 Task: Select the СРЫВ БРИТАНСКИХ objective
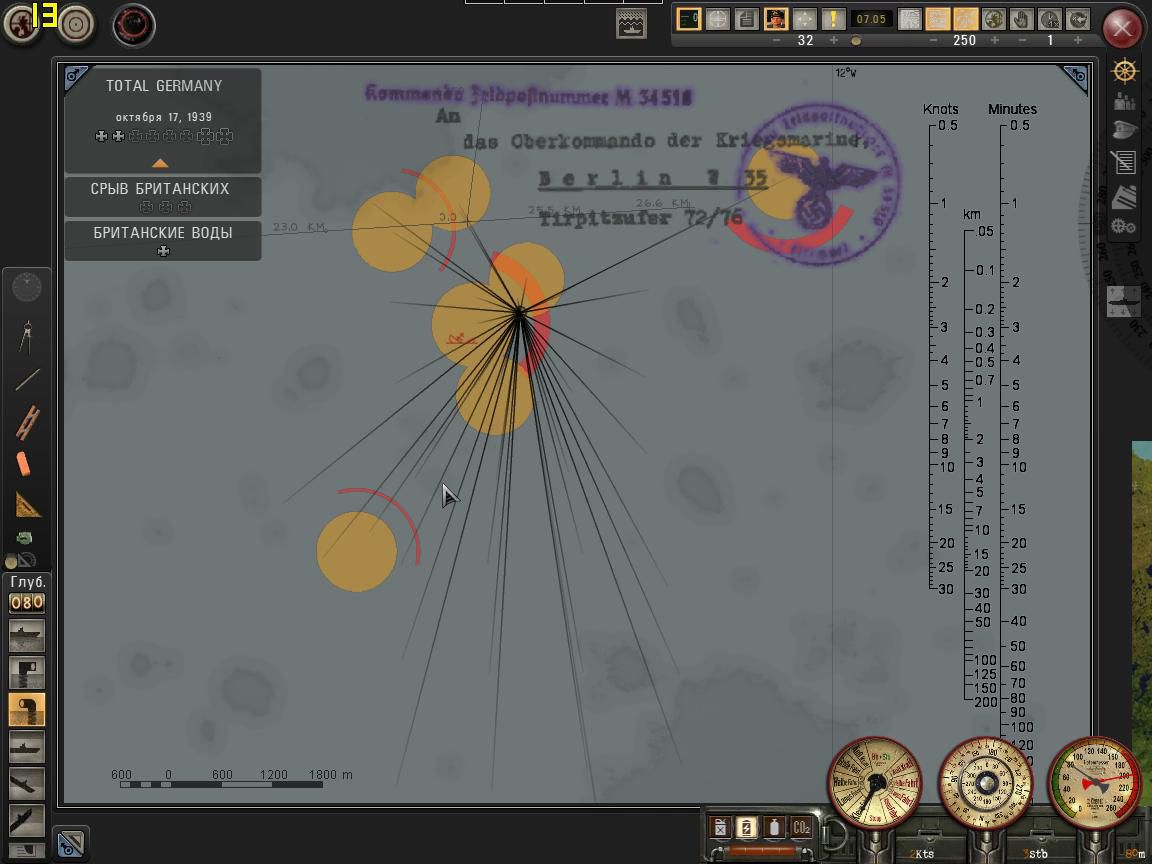click(x=163, y=196)
